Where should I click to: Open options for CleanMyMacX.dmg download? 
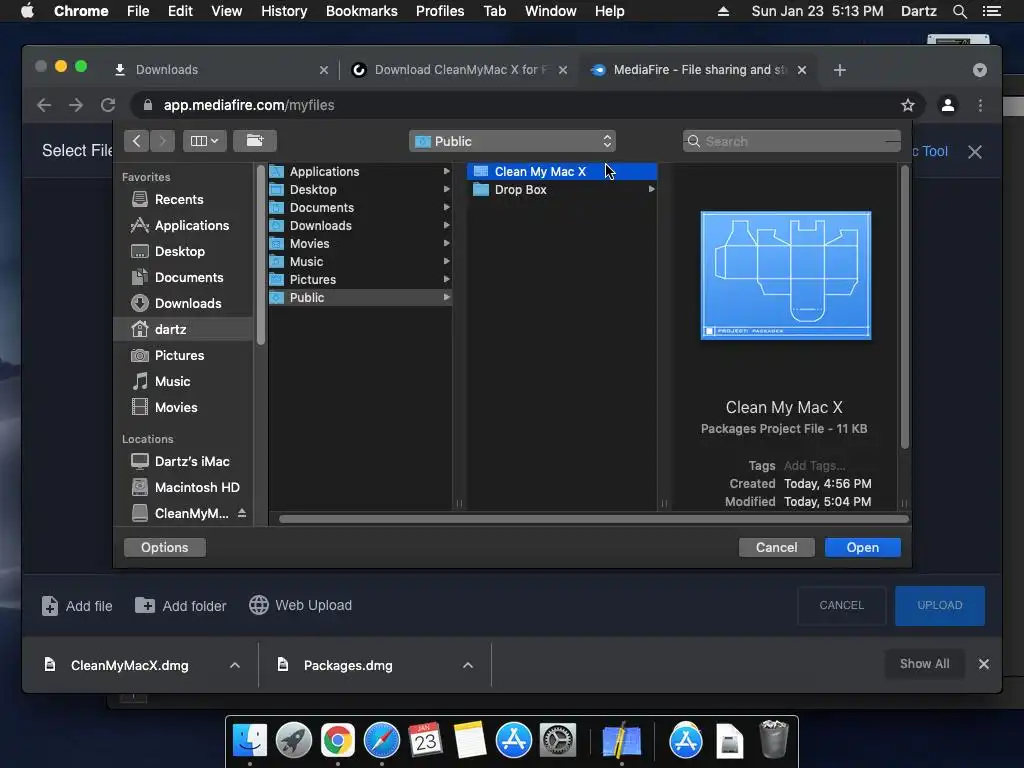pos(234,665)
